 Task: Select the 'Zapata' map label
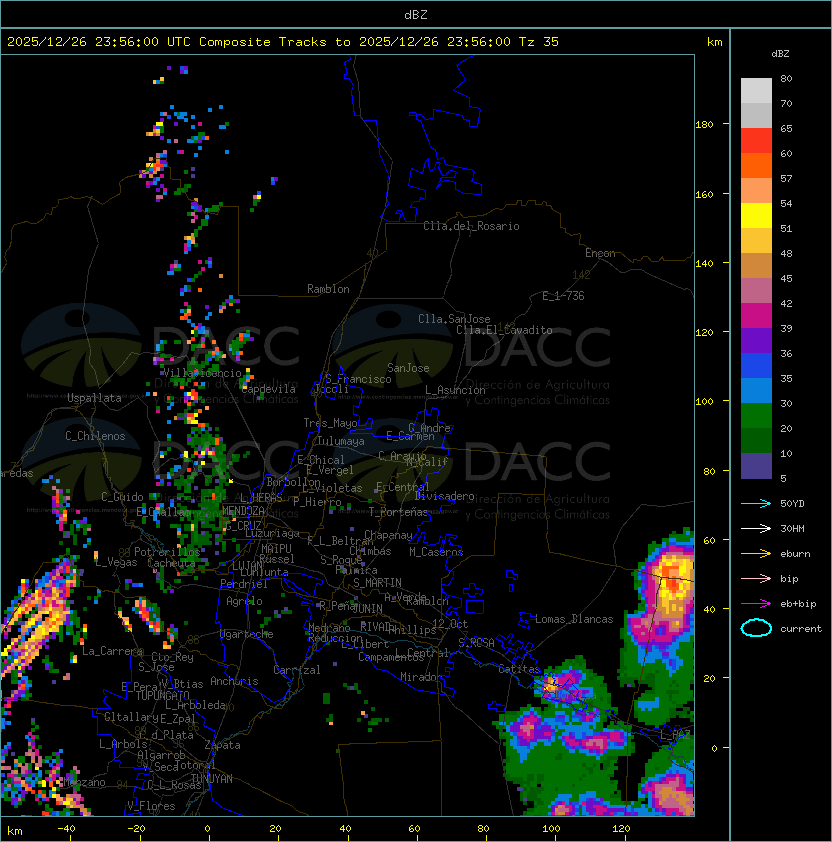coord(222,745)
